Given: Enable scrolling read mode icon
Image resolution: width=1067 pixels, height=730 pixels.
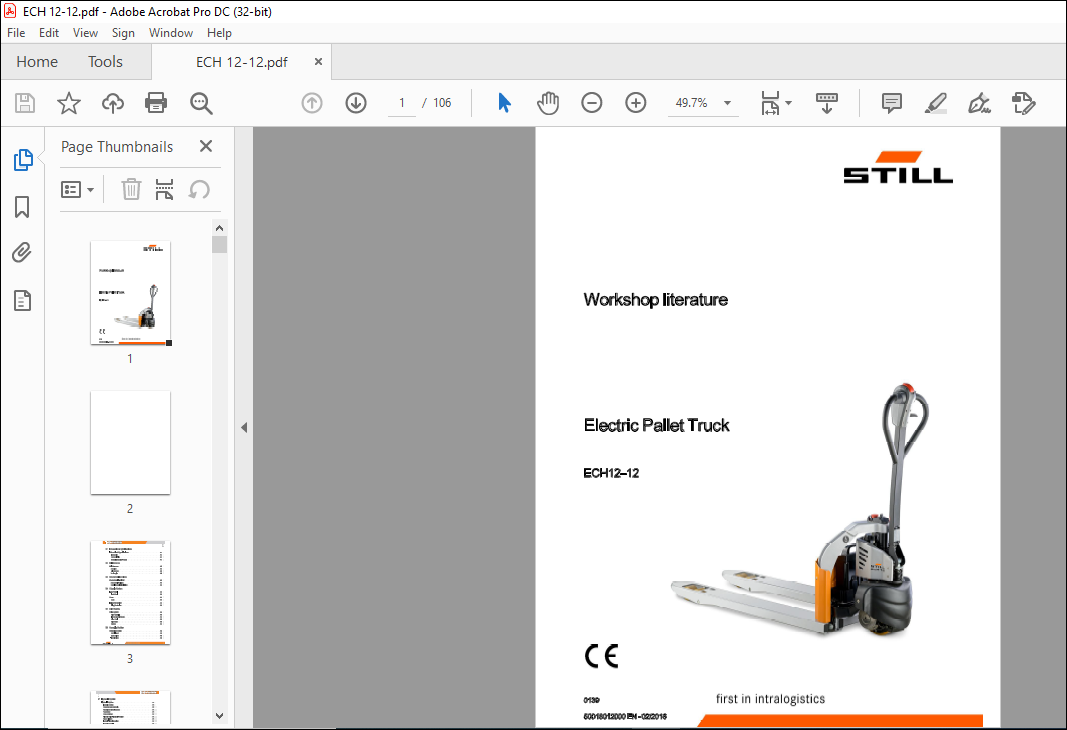Looking at the screenshot, I should pyautogui.click(x=827, y=103).
